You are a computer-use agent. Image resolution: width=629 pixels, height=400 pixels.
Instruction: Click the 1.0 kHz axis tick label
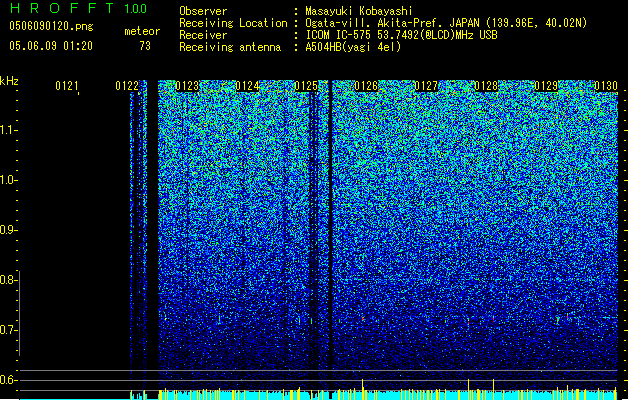click(x=8, y=180)
